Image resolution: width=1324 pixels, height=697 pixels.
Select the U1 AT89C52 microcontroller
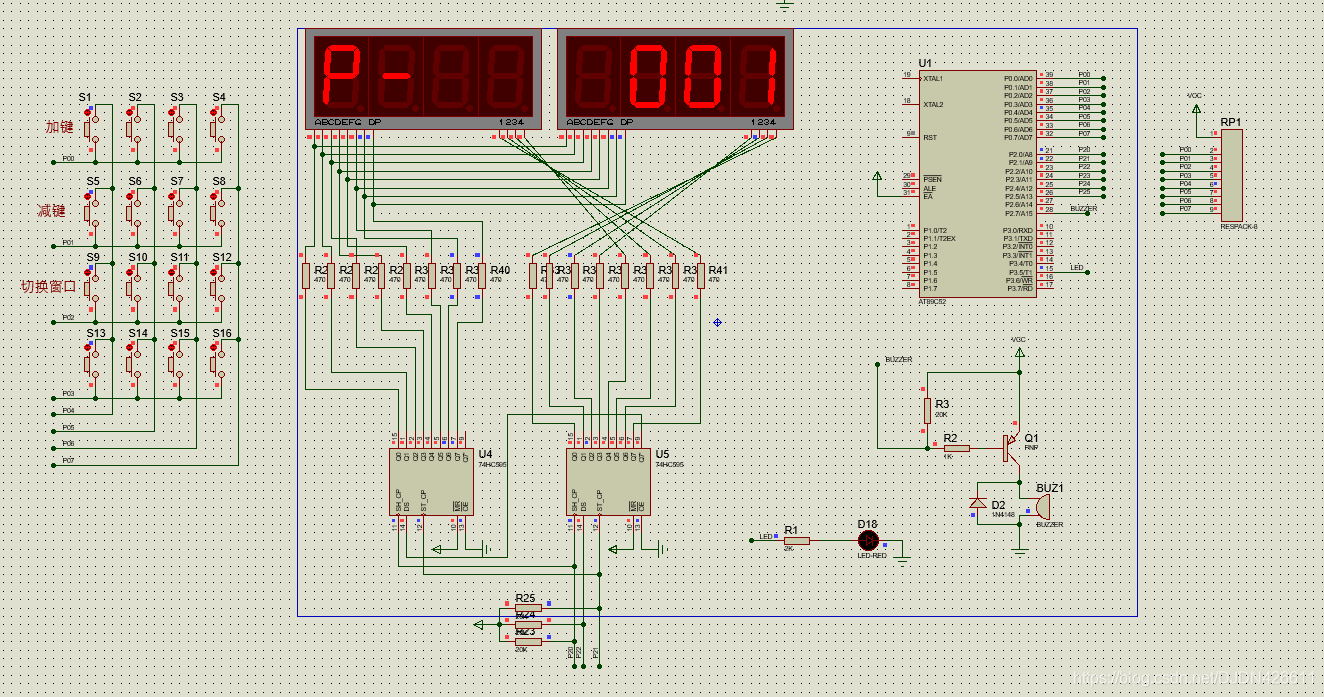click(978, 184)
